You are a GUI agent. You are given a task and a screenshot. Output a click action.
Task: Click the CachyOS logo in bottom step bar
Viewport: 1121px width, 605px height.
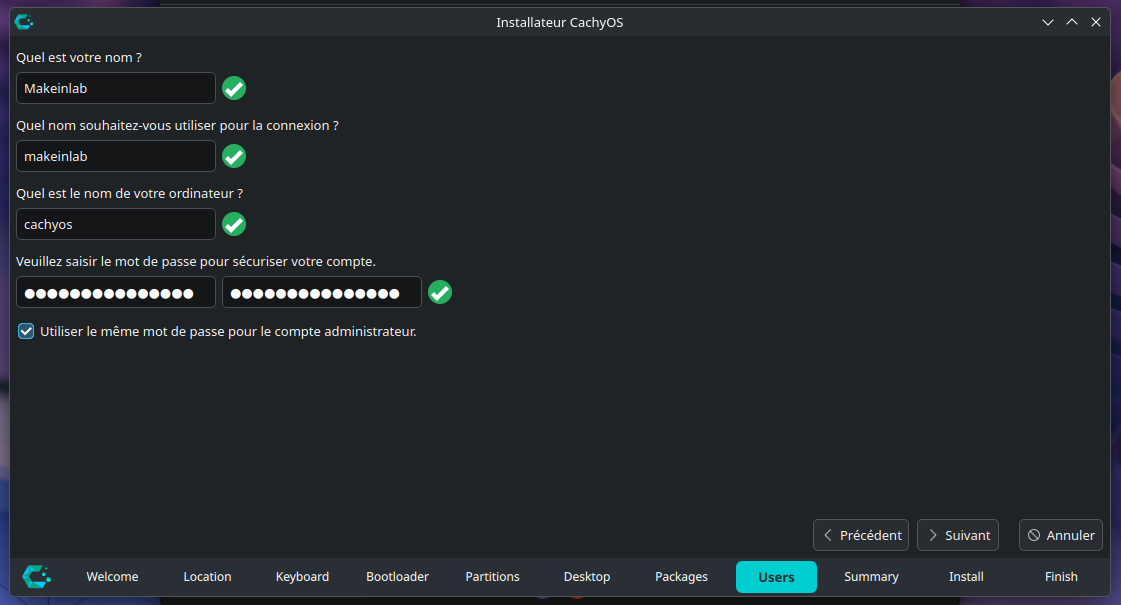pyautogui.click(x=37, y=576)
